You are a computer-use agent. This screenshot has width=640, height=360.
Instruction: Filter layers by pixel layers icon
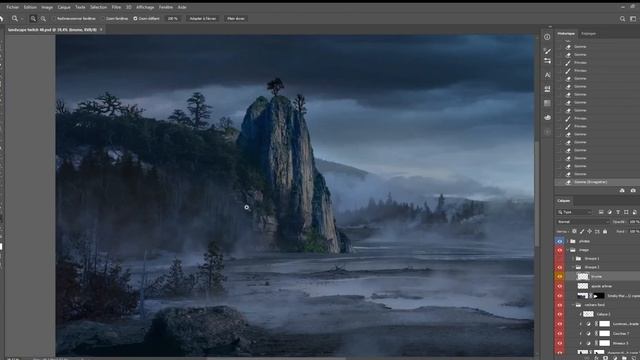[x=601, y=212]
